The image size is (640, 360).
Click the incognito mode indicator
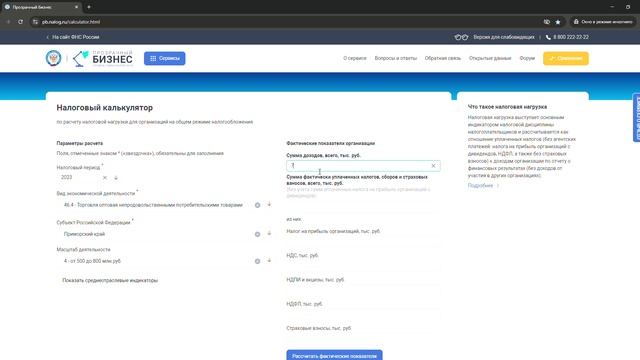coord(603,22)
